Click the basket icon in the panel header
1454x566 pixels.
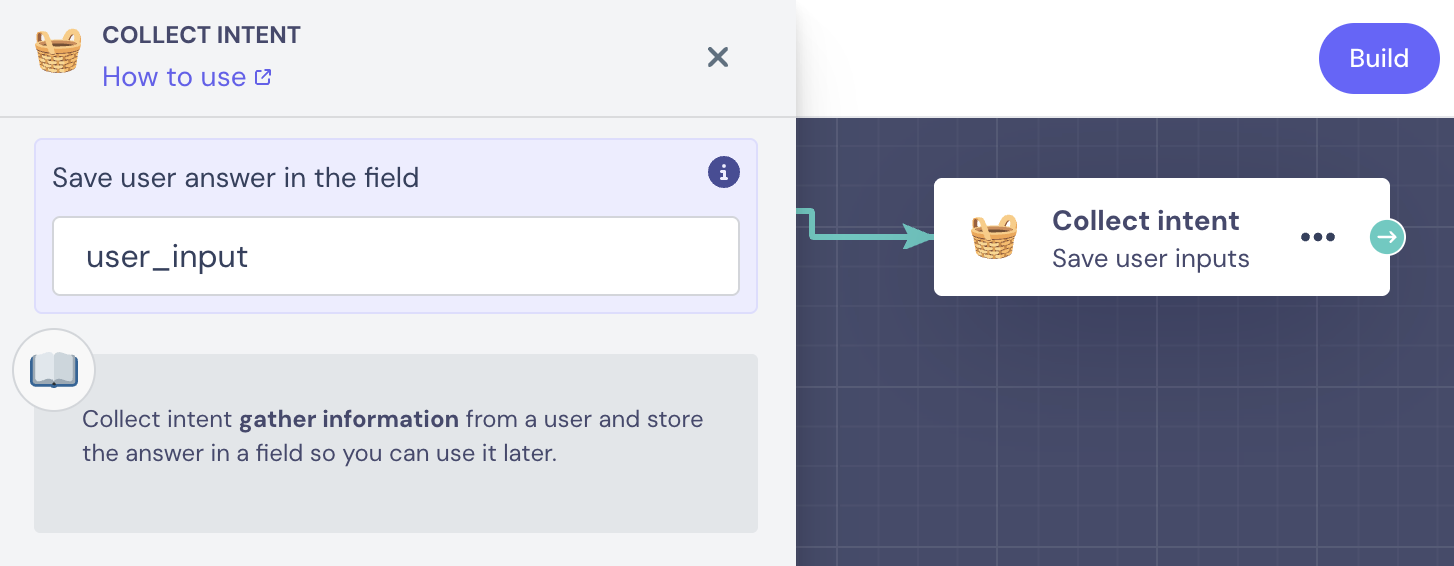tap(58, 52)
